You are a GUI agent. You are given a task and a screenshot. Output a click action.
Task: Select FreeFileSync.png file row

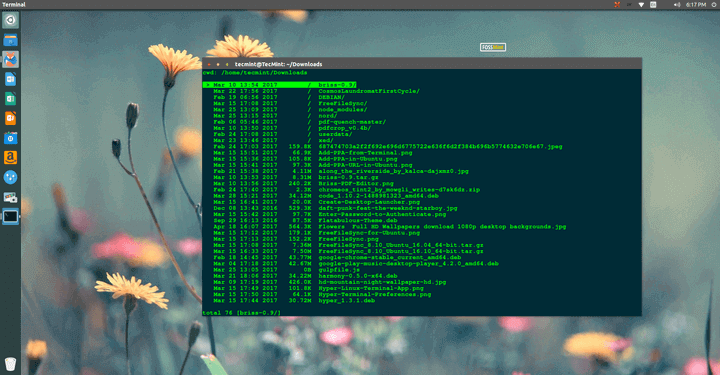(296, 239)
